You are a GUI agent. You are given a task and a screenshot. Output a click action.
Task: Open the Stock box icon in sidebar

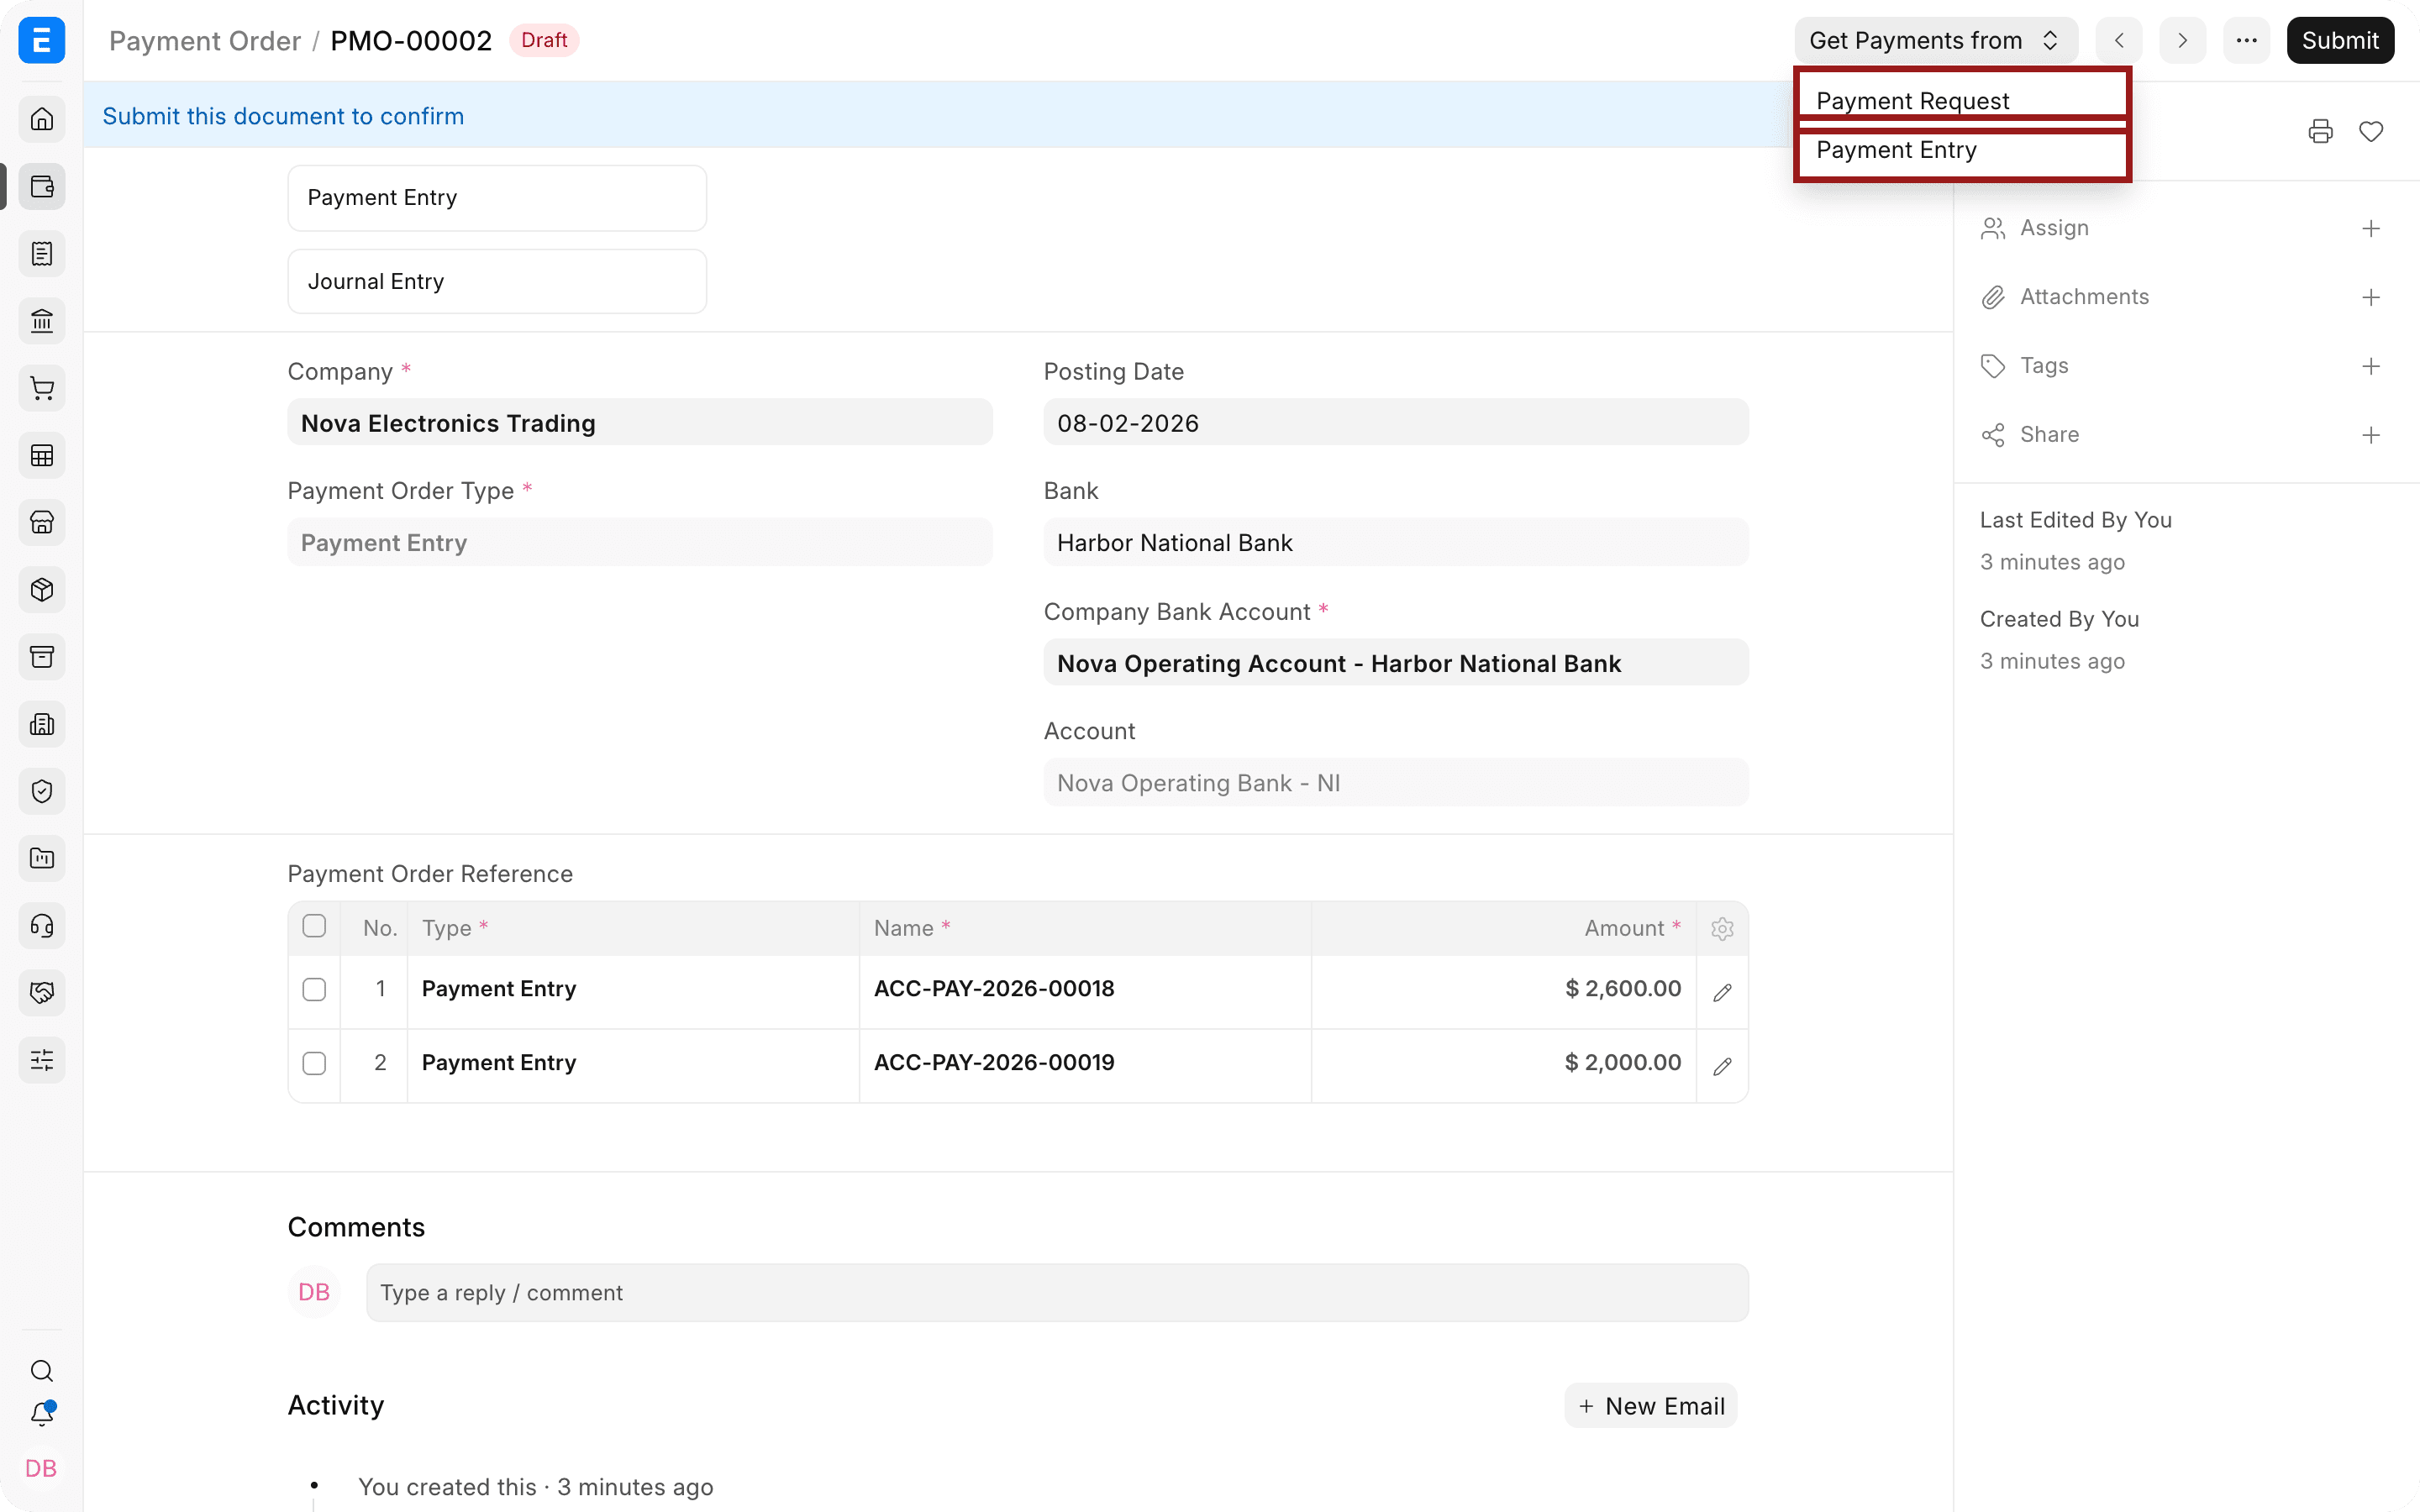click(x=42, y=590)
